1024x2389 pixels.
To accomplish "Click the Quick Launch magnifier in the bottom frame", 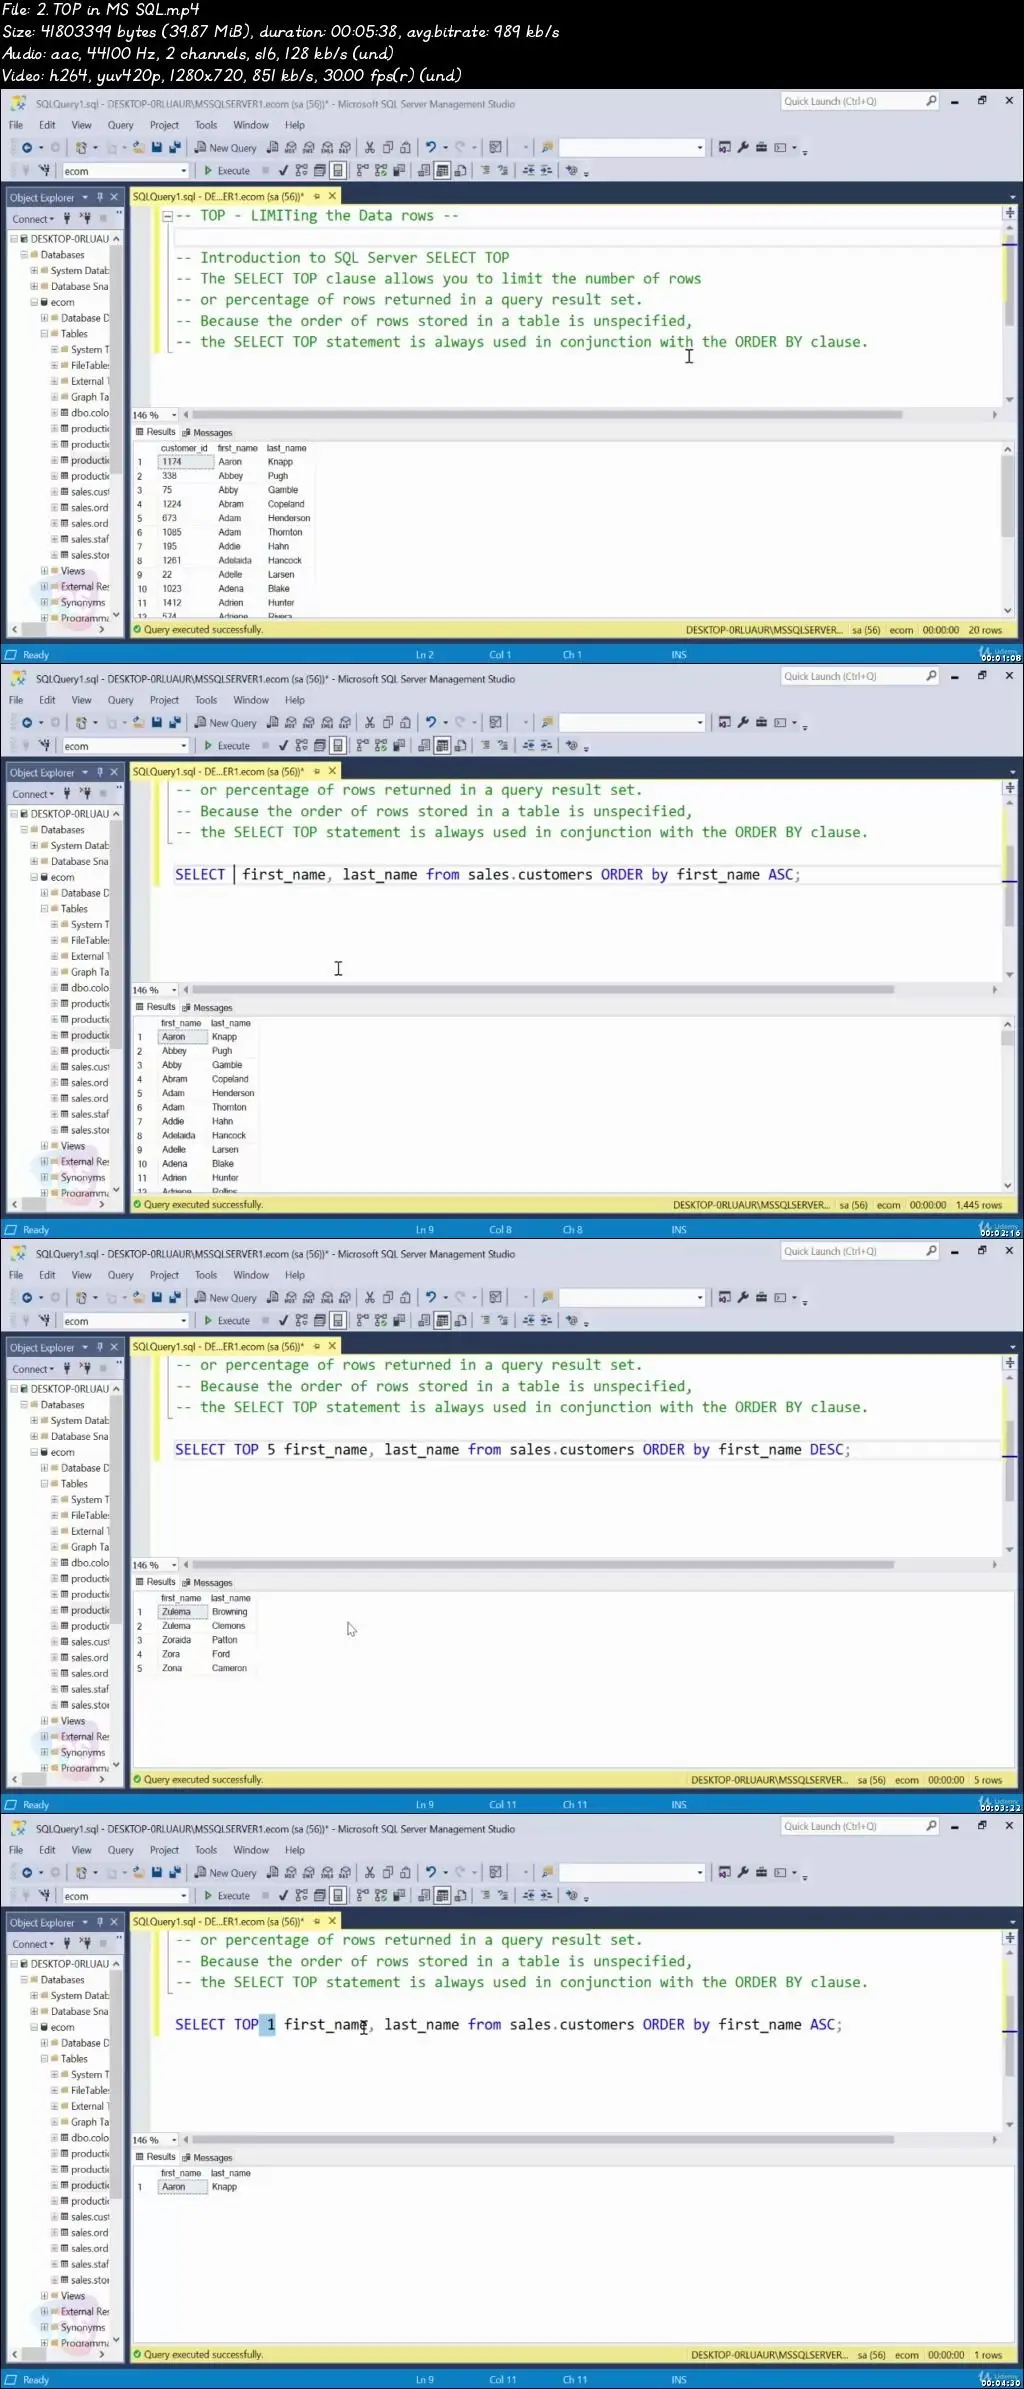I will (x=931, y=1826).
